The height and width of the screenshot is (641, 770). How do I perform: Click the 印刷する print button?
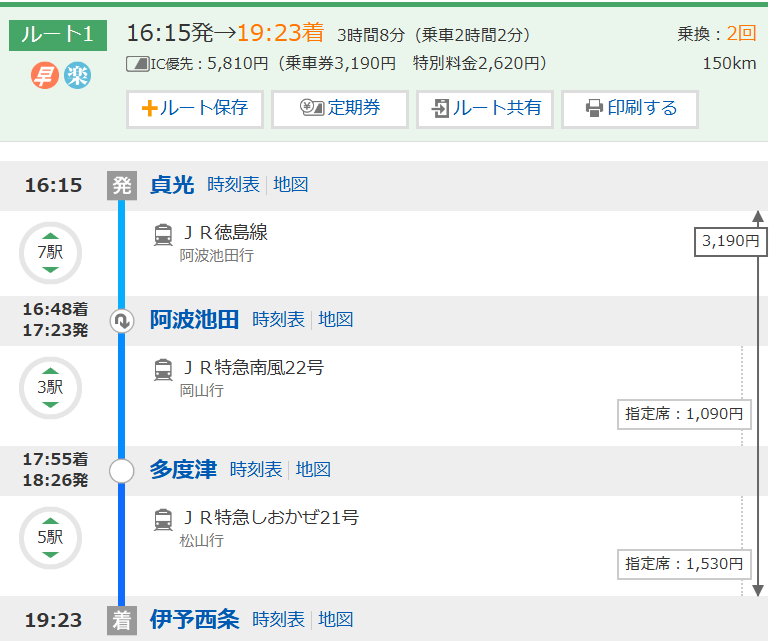pos(630,109)
